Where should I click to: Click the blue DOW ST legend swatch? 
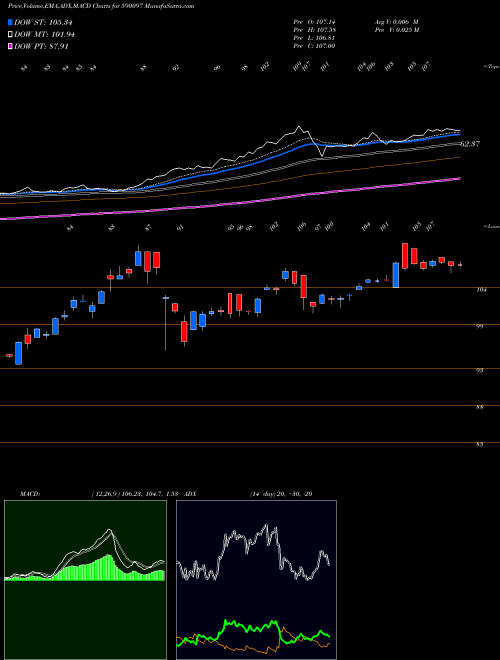tap(10, 22)
